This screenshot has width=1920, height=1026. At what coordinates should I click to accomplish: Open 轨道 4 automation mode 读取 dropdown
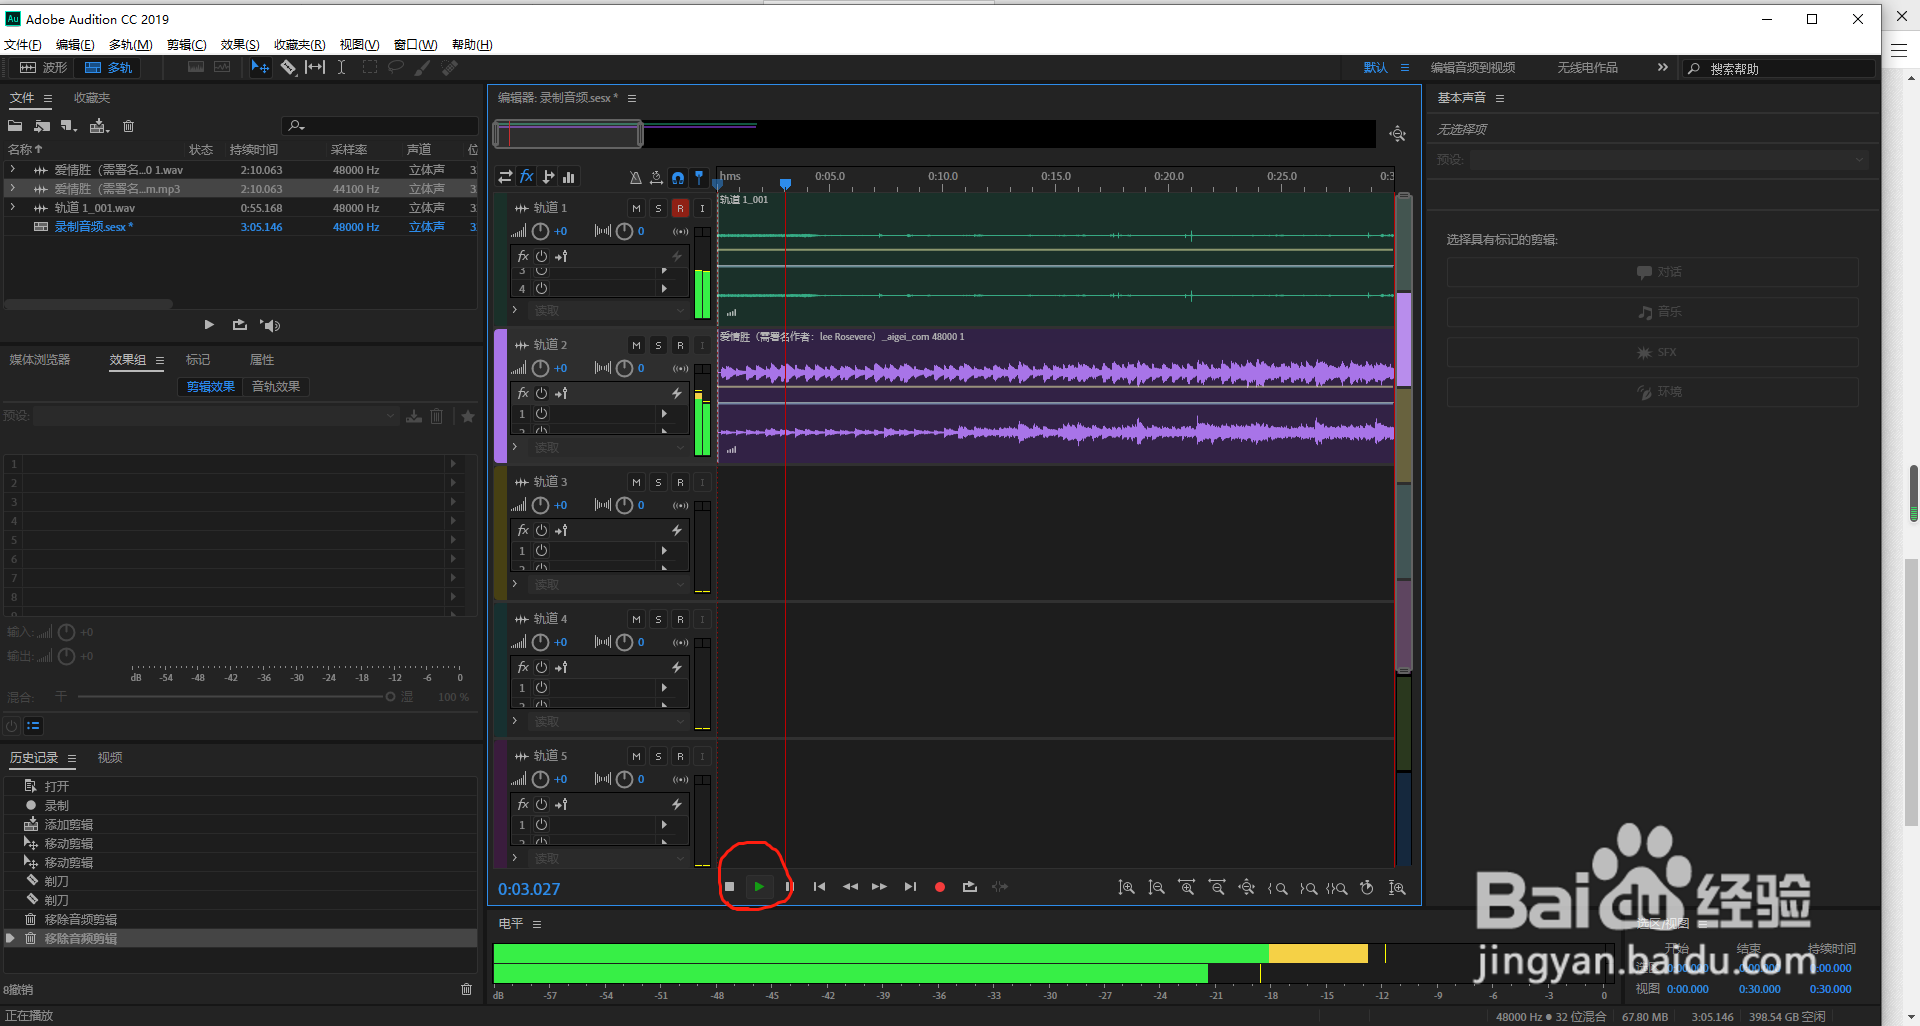coord(609,722)
